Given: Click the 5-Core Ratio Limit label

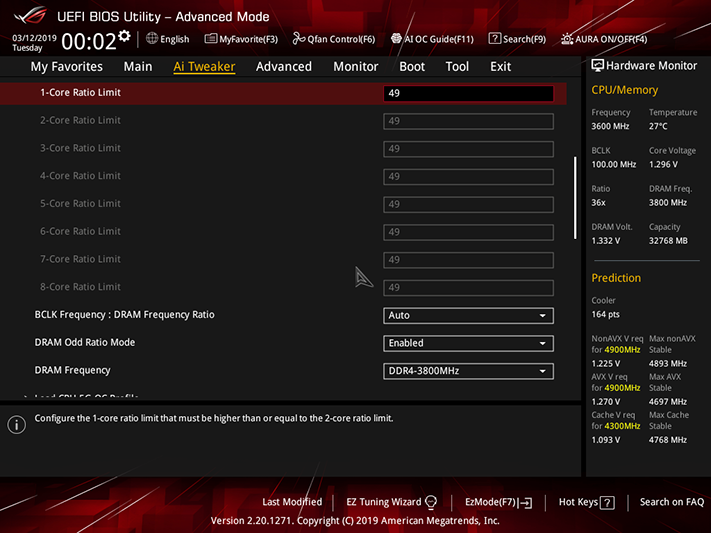Looking at the screenshot, I should 80,204.
